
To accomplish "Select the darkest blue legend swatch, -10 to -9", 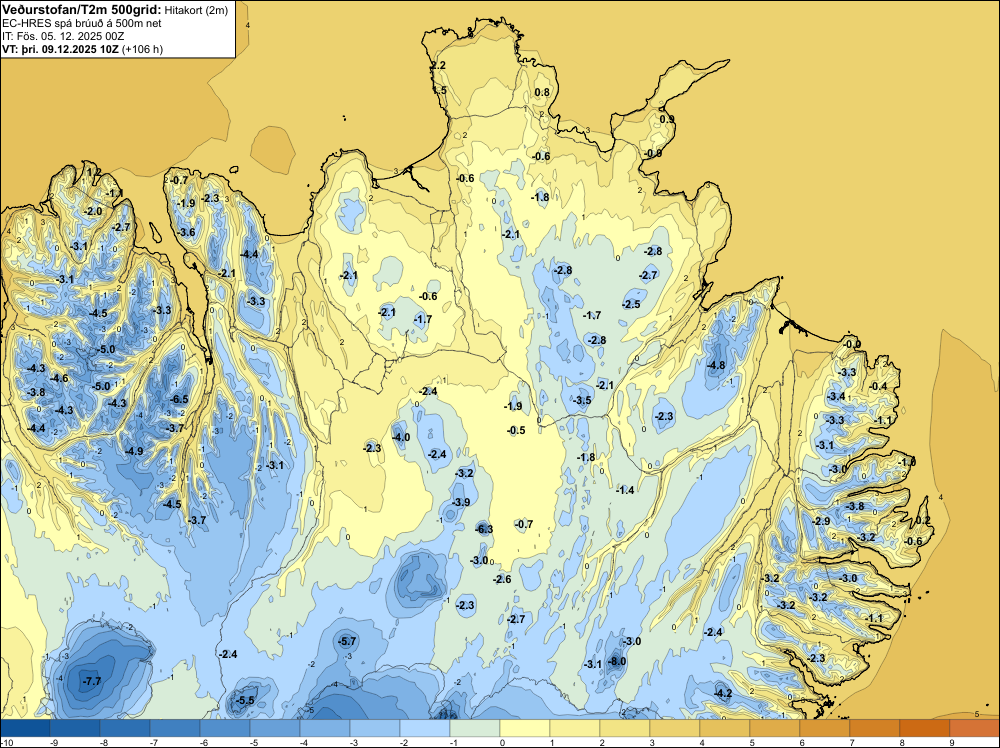I will tap(25, 728).
